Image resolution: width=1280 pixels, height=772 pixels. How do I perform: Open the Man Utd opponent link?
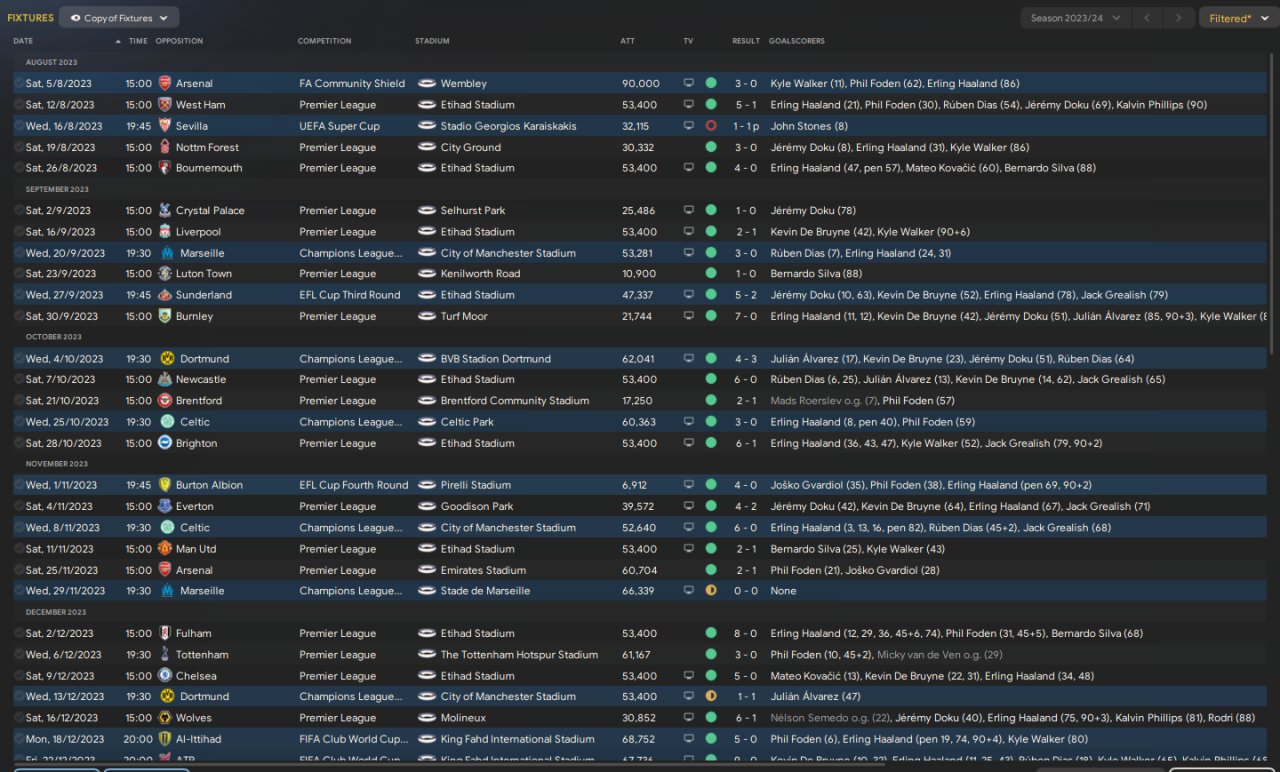coord(196,549)
